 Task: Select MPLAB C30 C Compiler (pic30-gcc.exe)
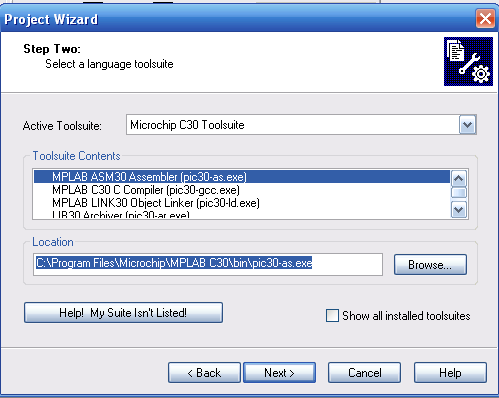pos(242,190)
